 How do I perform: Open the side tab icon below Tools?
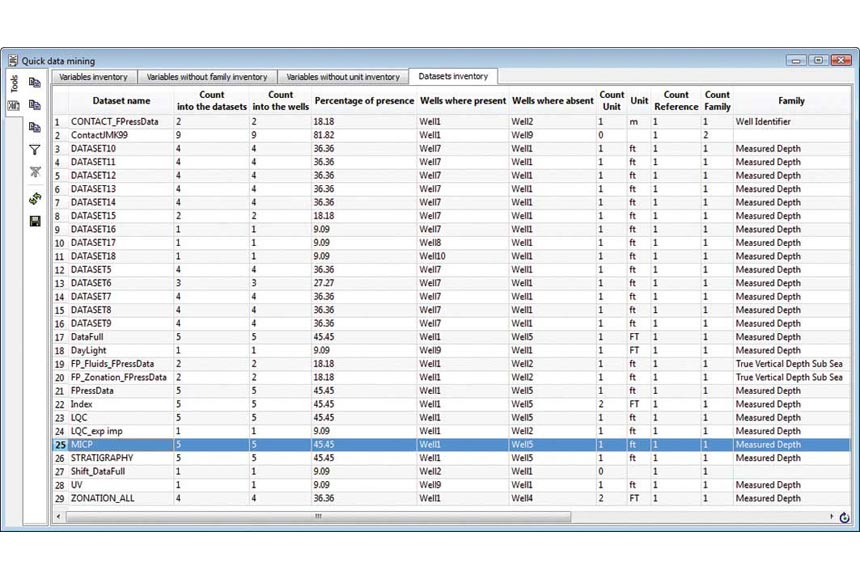tap(14, 106)
